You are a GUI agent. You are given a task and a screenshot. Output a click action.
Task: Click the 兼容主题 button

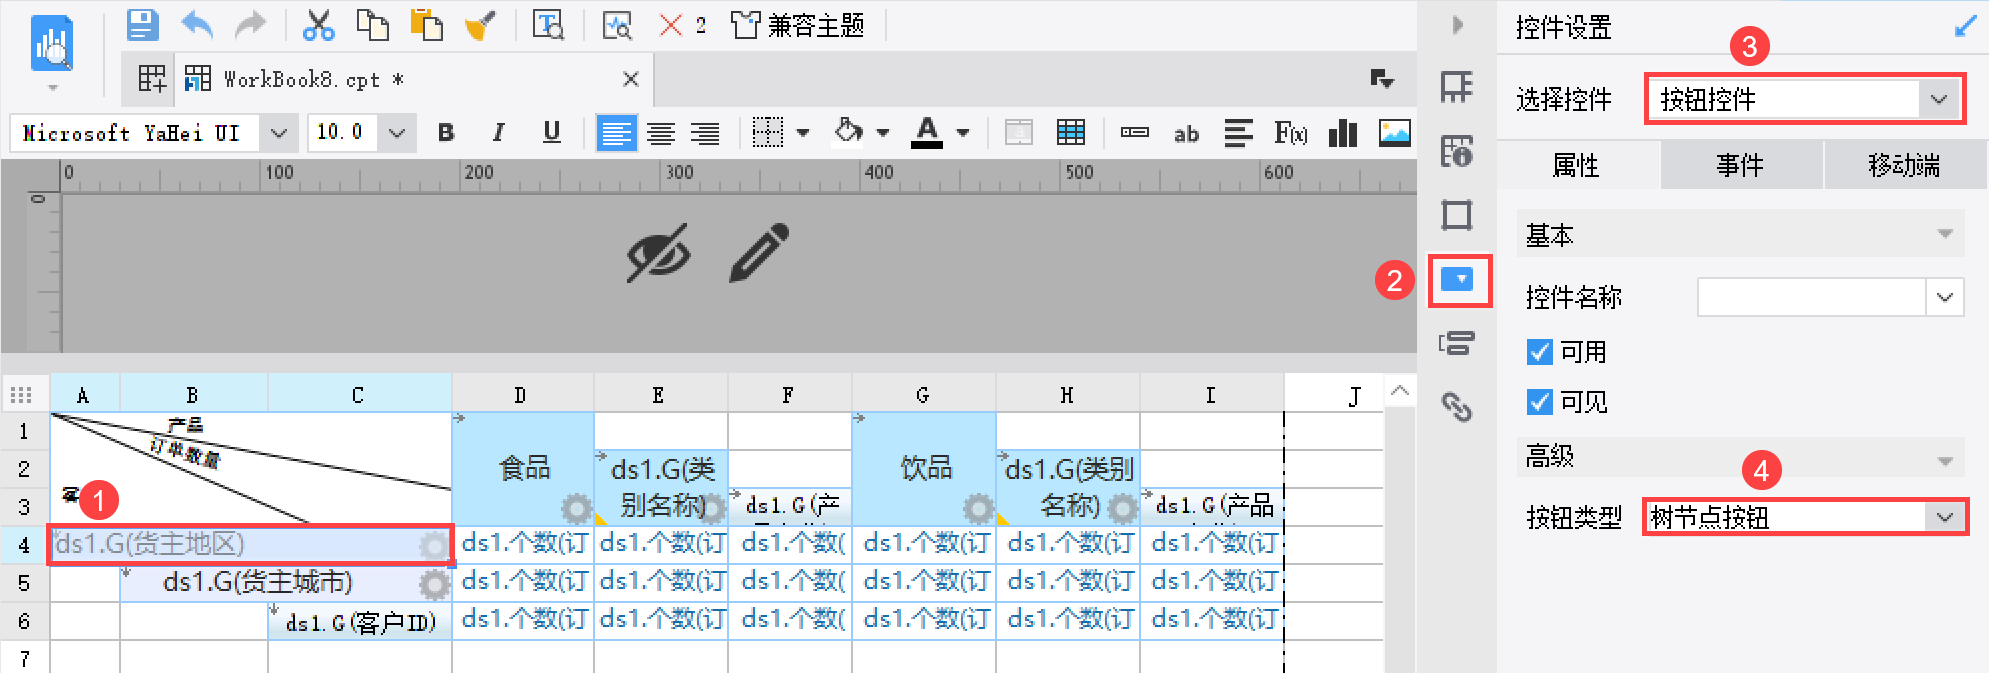(x=797, y=25)
